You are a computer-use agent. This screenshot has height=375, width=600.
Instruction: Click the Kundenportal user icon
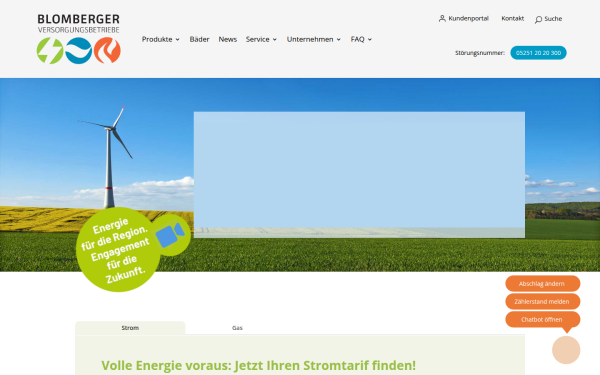pyautogui.click(x=442, y=18)
